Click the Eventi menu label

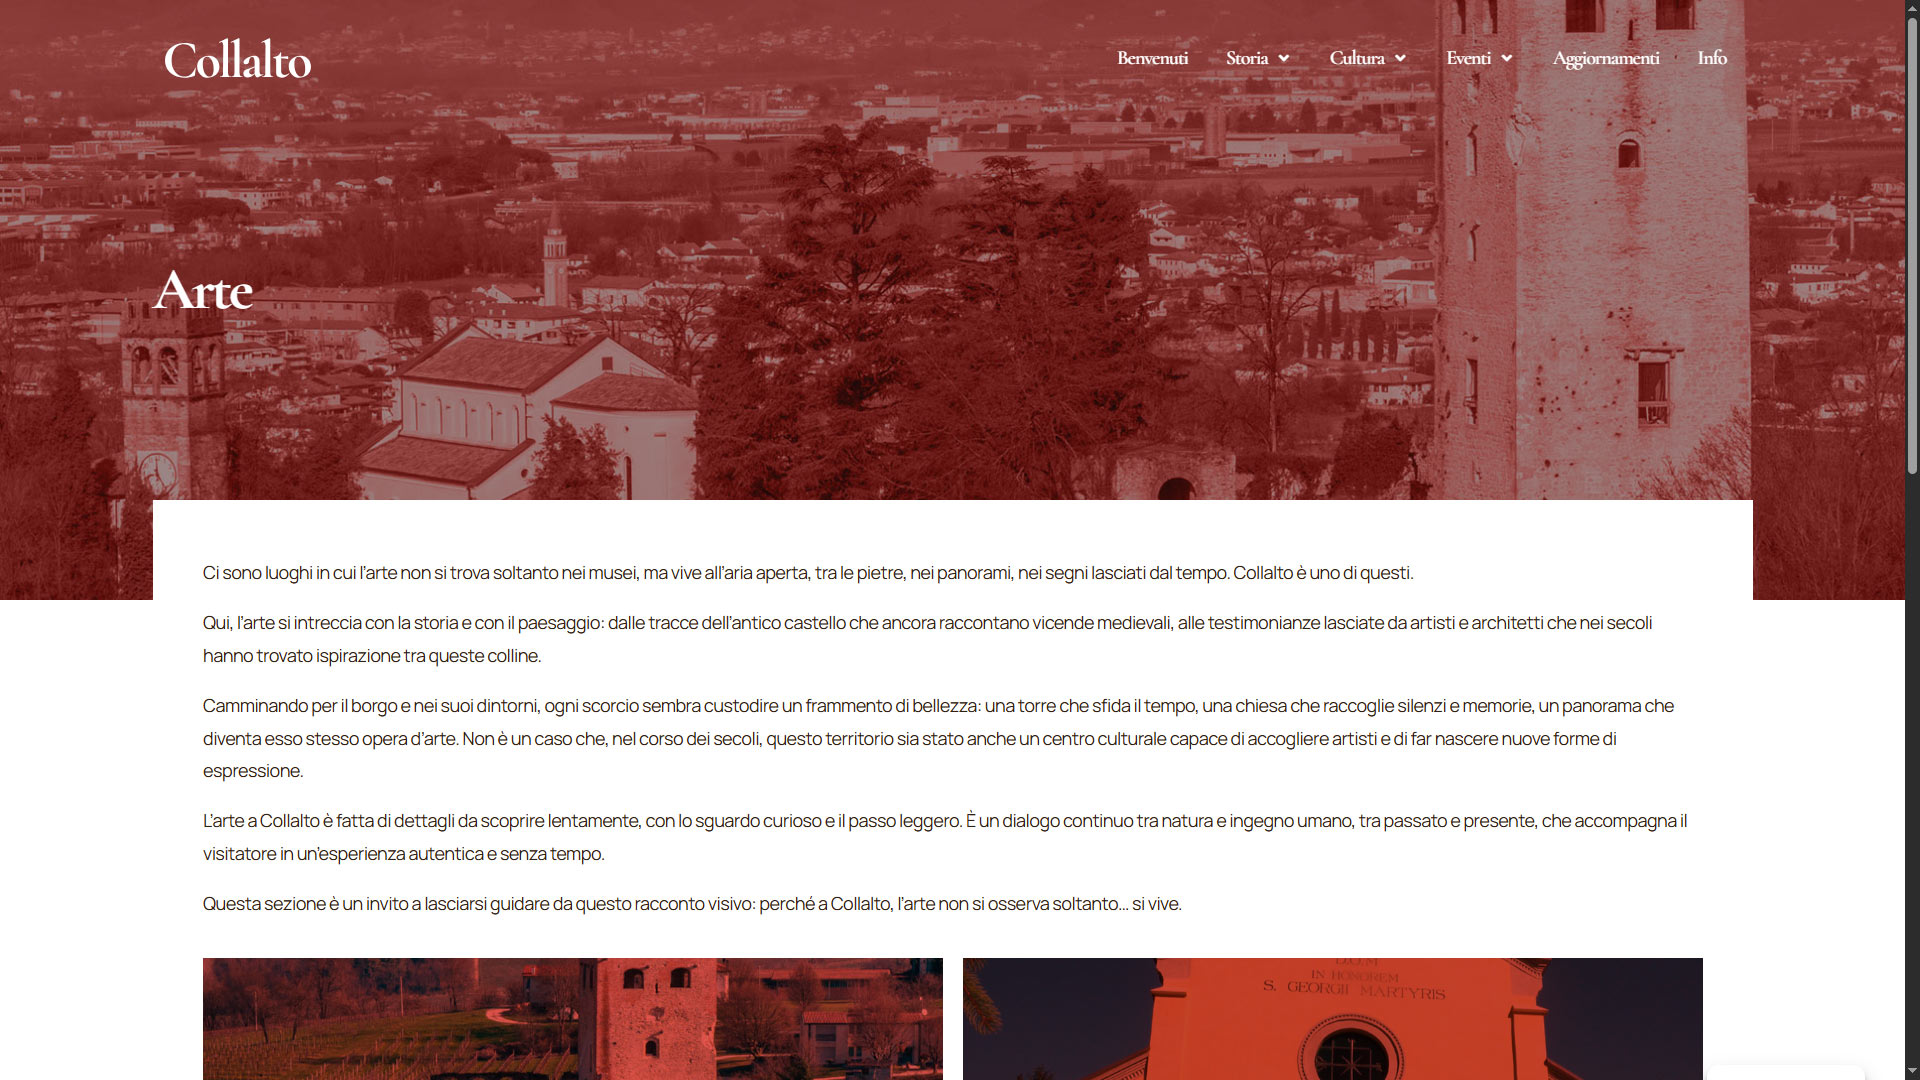[1468, 58]
